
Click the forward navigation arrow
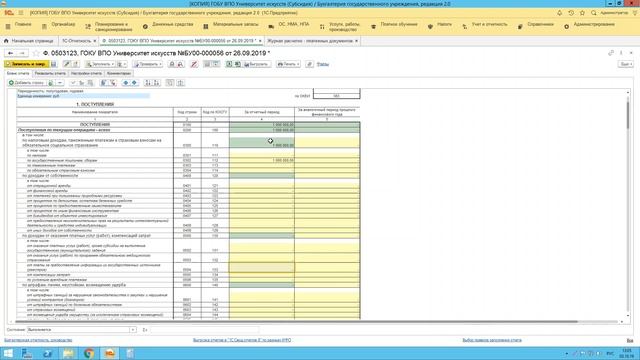pos(22,53)
